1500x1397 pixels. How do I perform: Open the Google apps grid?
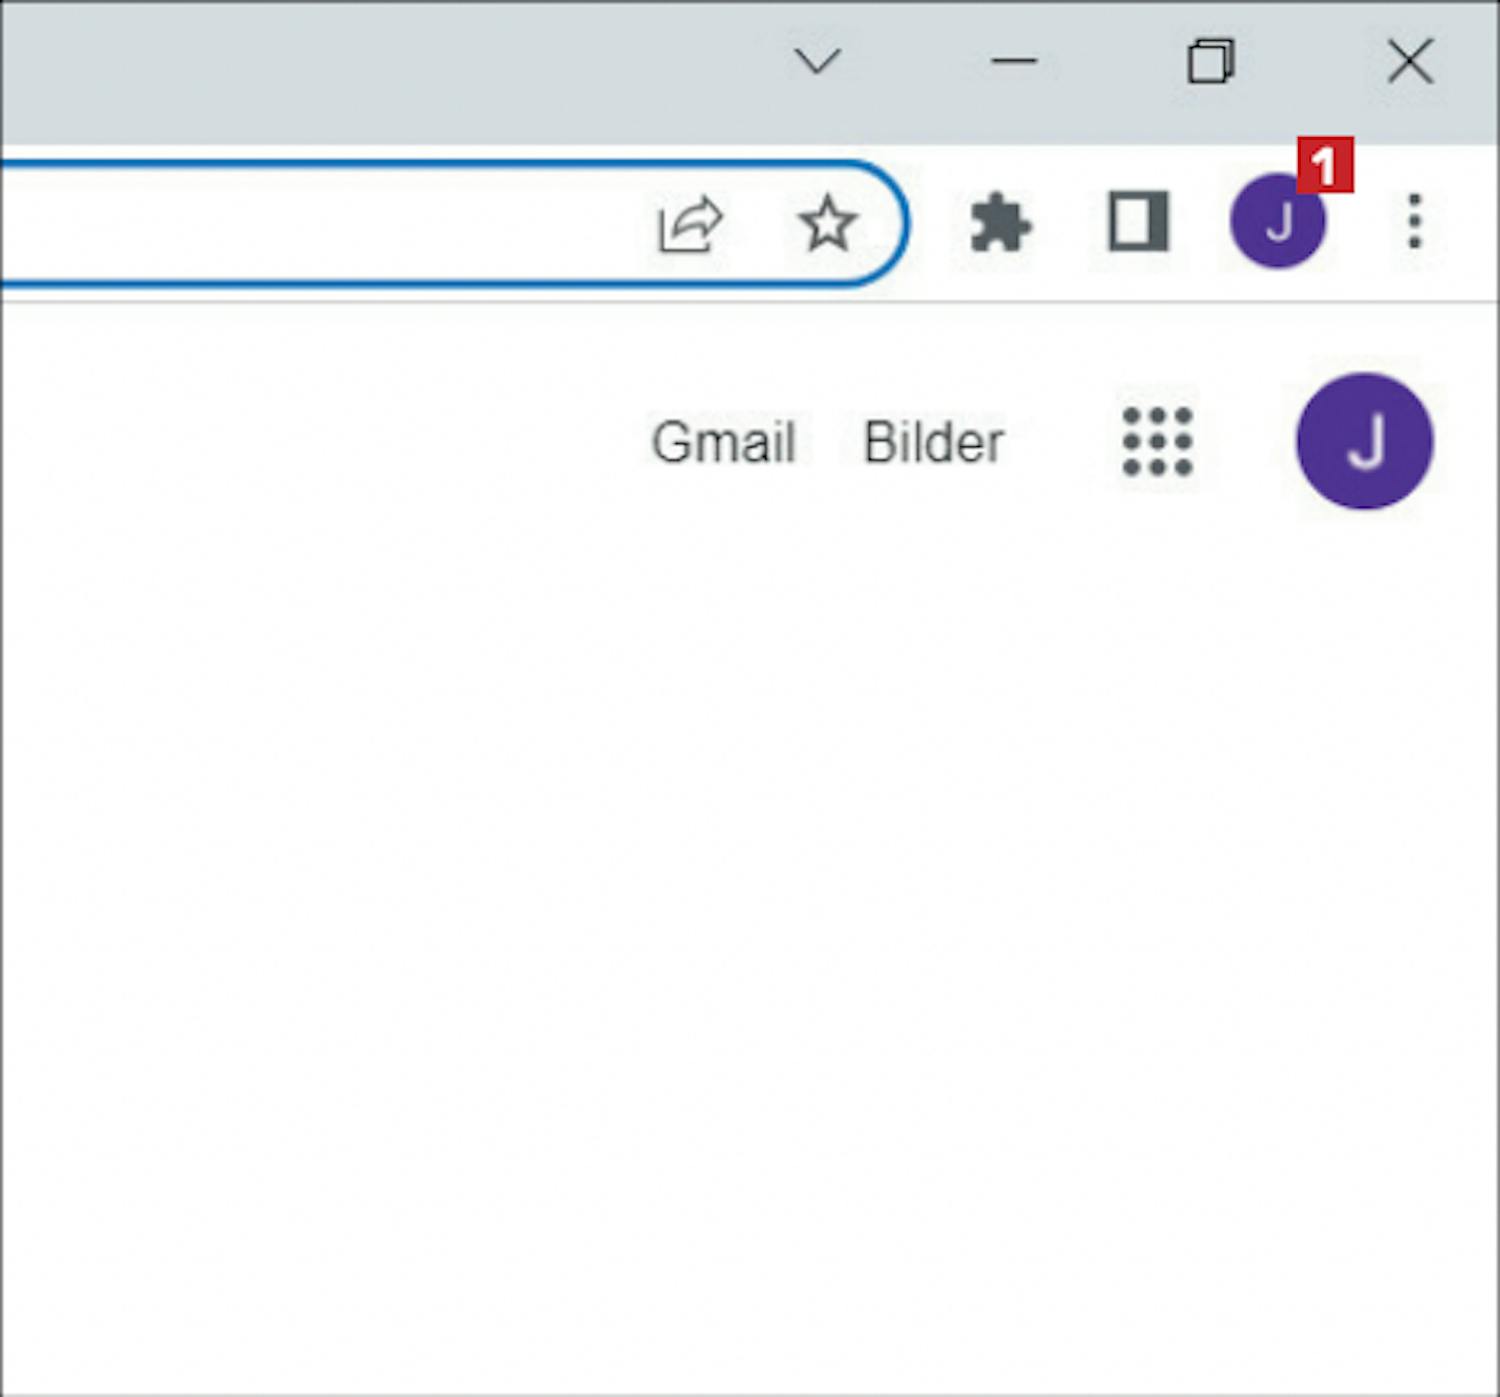click(x=1157, y=442)
